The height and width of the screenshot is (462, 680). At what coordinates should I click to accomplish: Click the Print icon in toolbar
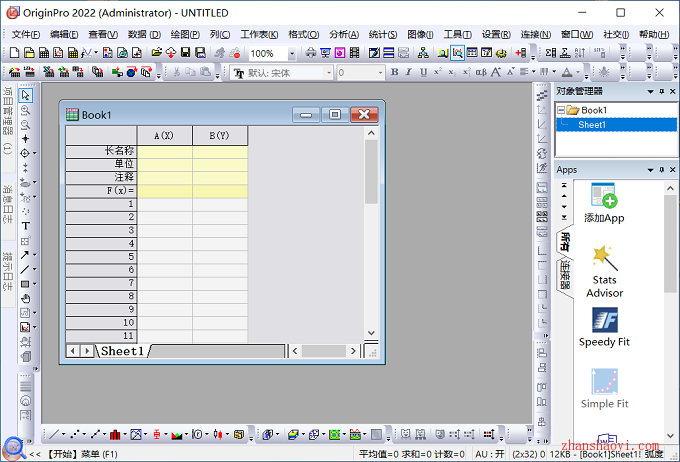tap(311, 53)
